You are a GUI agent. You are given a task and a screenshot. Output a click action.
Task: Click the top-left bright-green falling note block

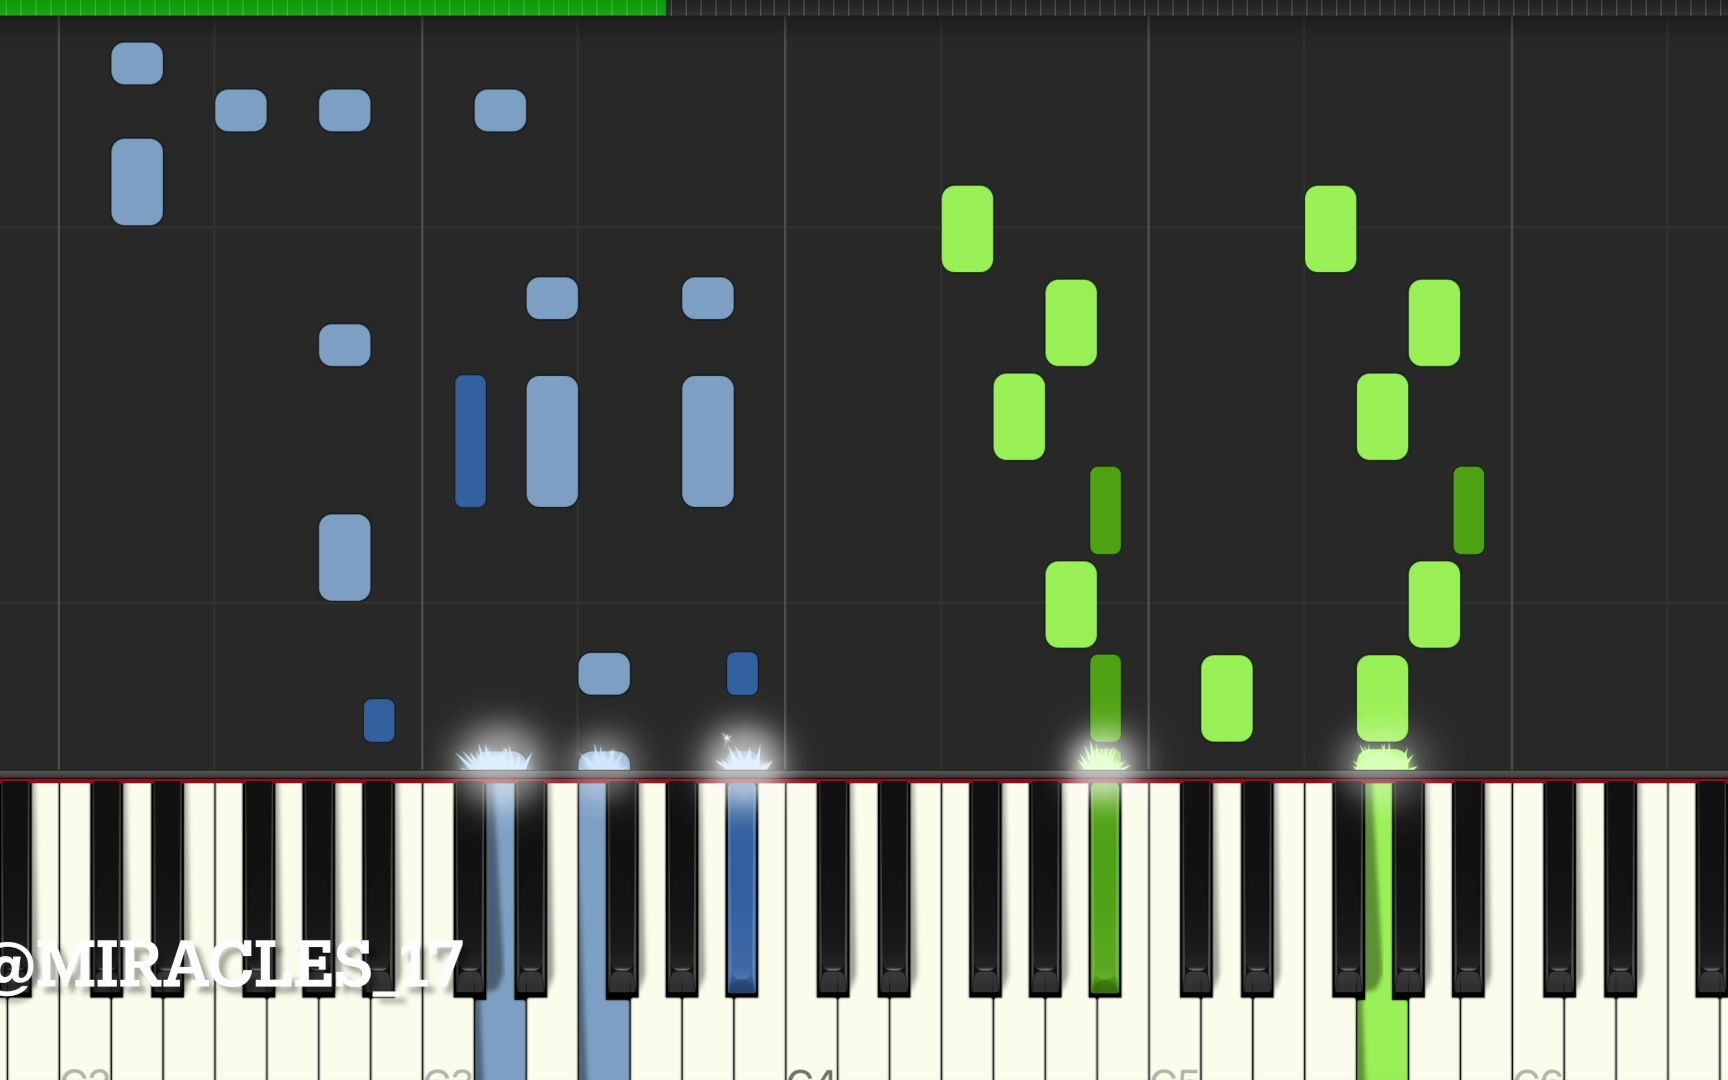tap(968, 228)
